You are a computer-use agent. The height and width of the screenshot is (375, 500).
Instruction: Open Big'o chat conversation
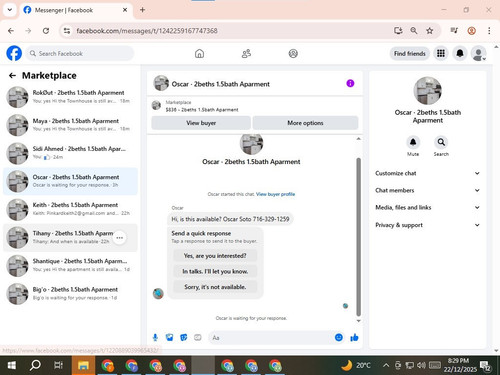click(70, 294)
